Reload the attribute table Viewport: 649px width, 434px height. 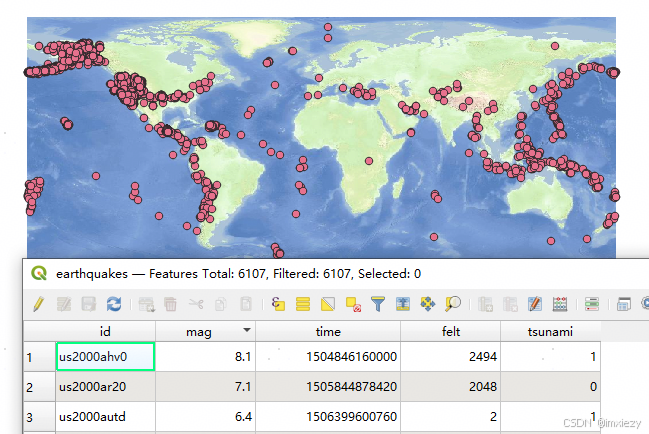coord(114,304)
